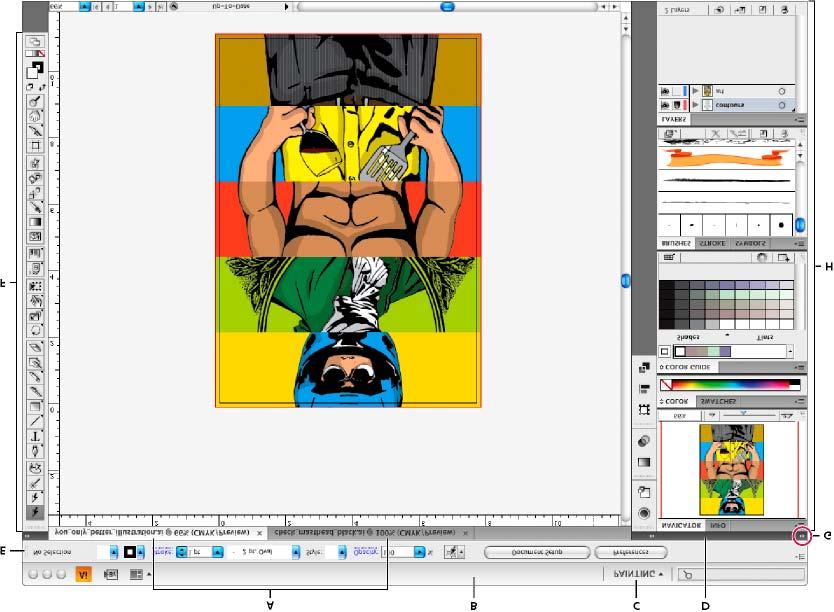Click the swap fill and stroke arrows
This screenshot has width=834, height=612.
pyautogui.click(x=41, y=87)
